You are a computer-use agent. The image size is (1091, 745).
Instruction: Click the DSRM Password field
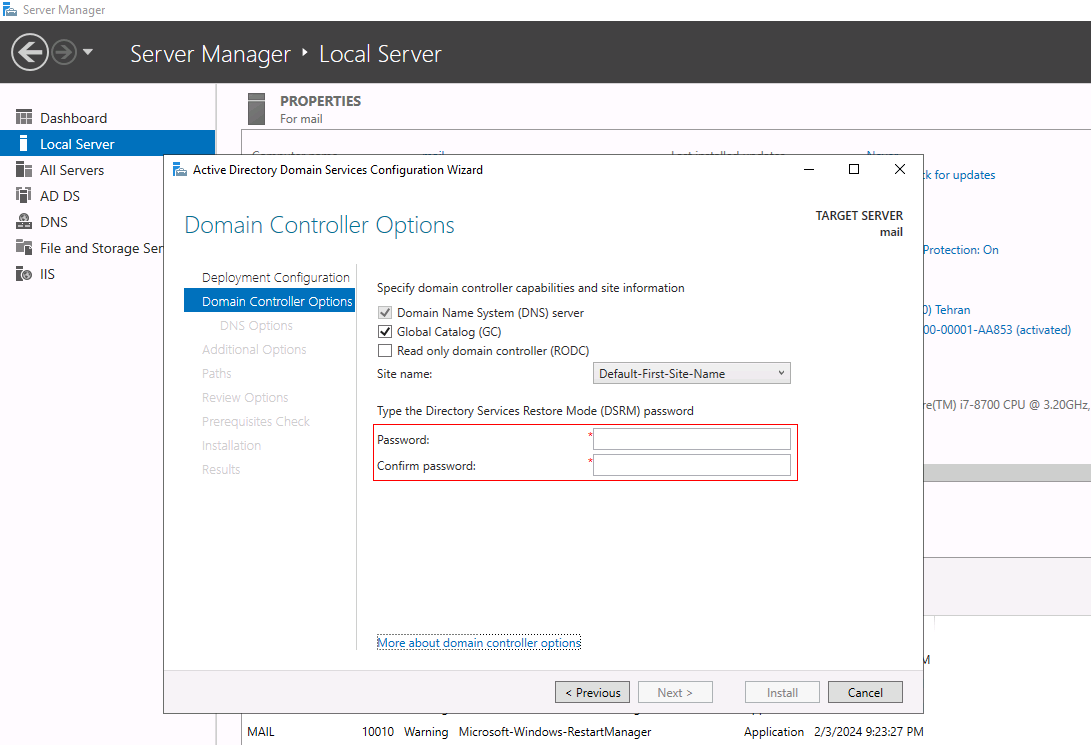pos(692,440)
